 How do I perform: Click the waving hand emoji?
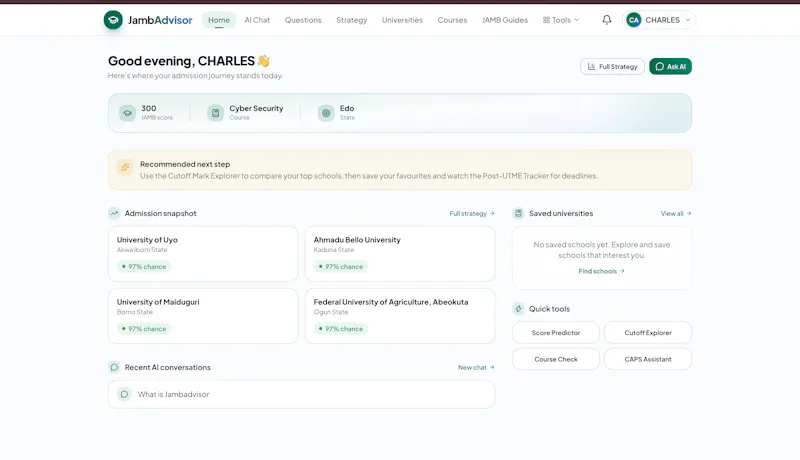(x=264, y=61)
